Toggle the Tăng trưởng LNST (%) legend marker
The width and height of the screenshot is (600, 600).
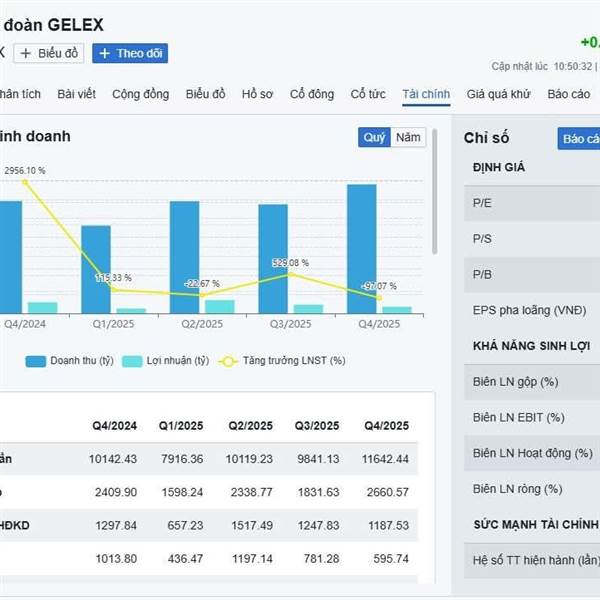pyautogui.click(x=228, y=361)
